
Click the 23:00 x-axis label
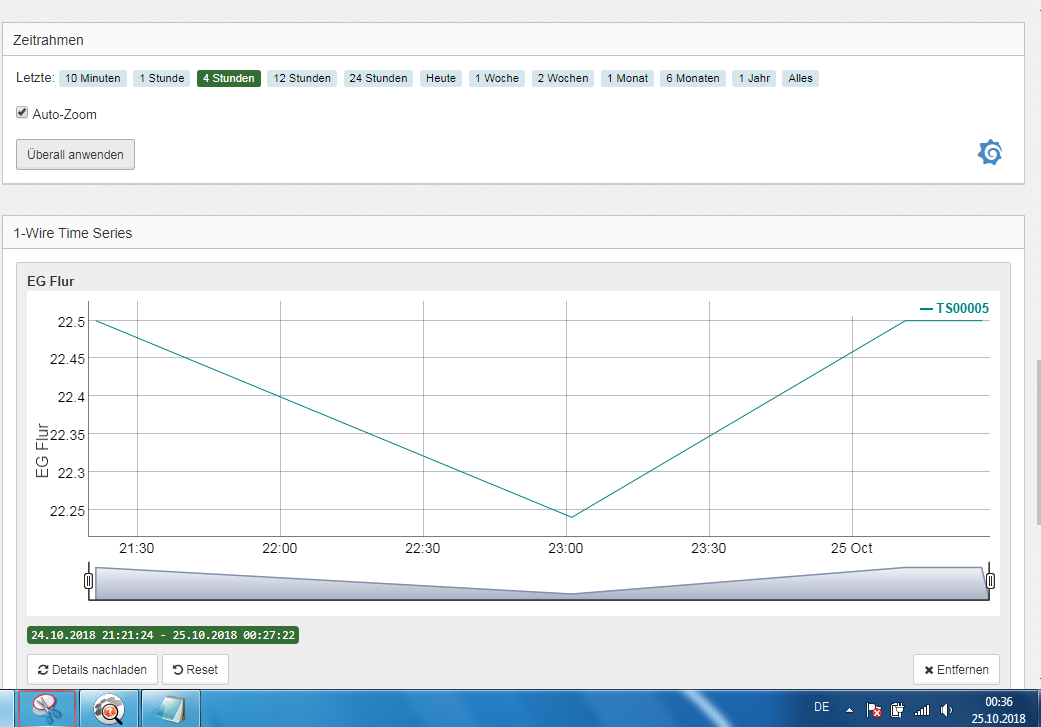566,548
